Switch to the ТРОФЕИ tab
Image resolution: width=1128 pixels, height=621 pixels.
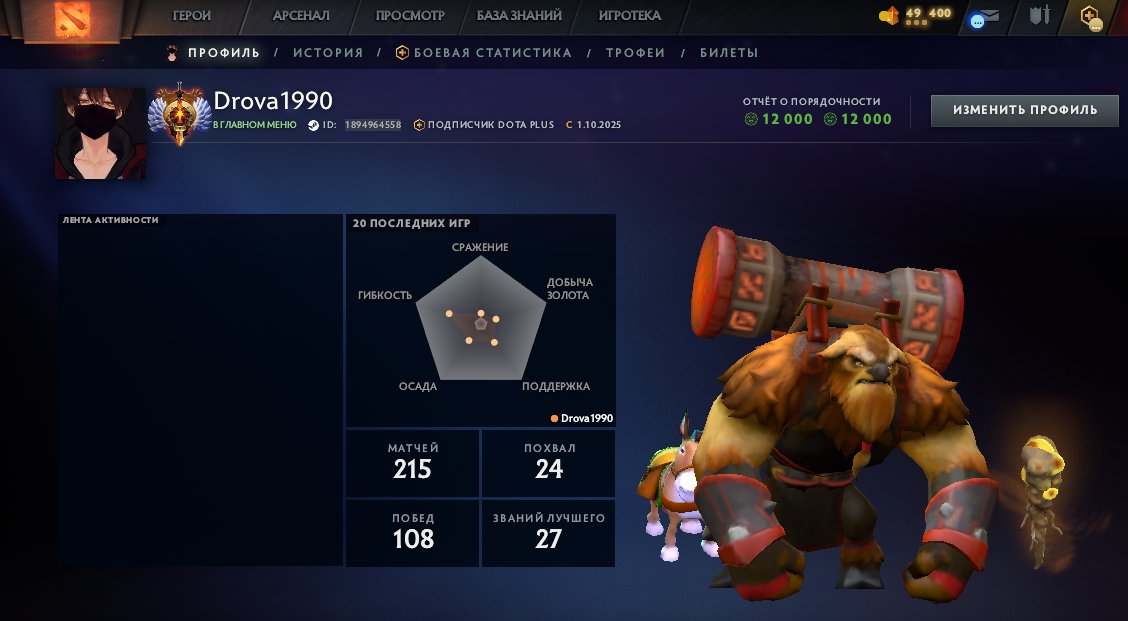tap(635, 53)
